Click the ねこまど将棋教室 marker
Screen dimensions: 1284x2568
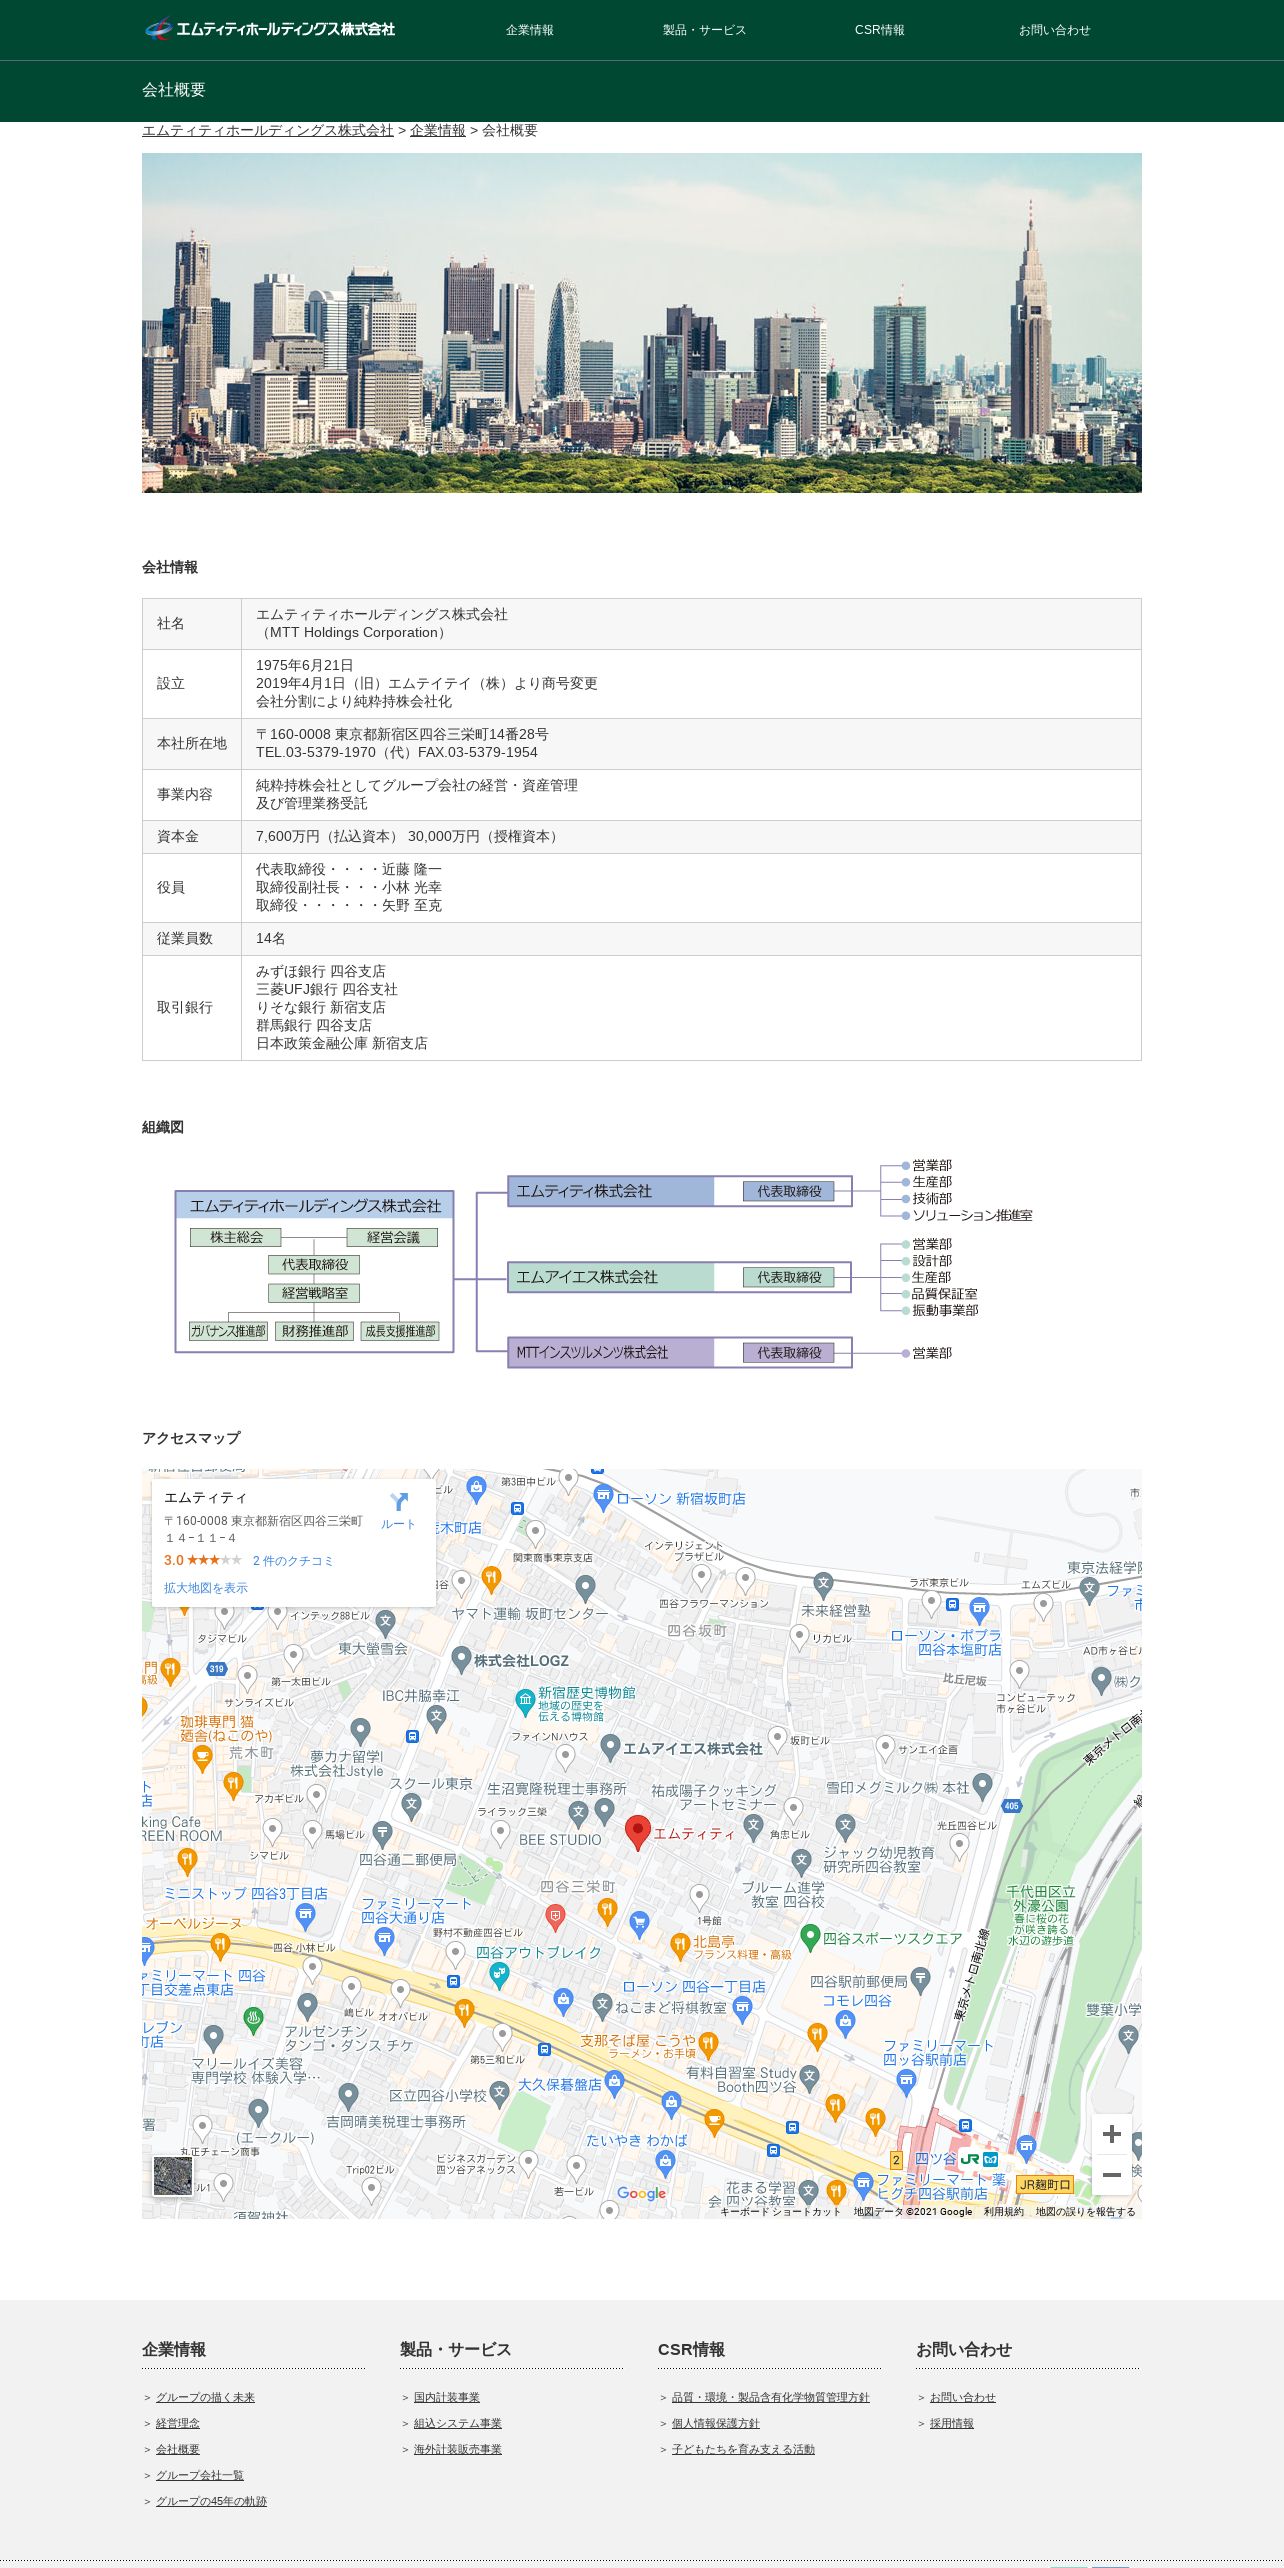[602, 2005]
